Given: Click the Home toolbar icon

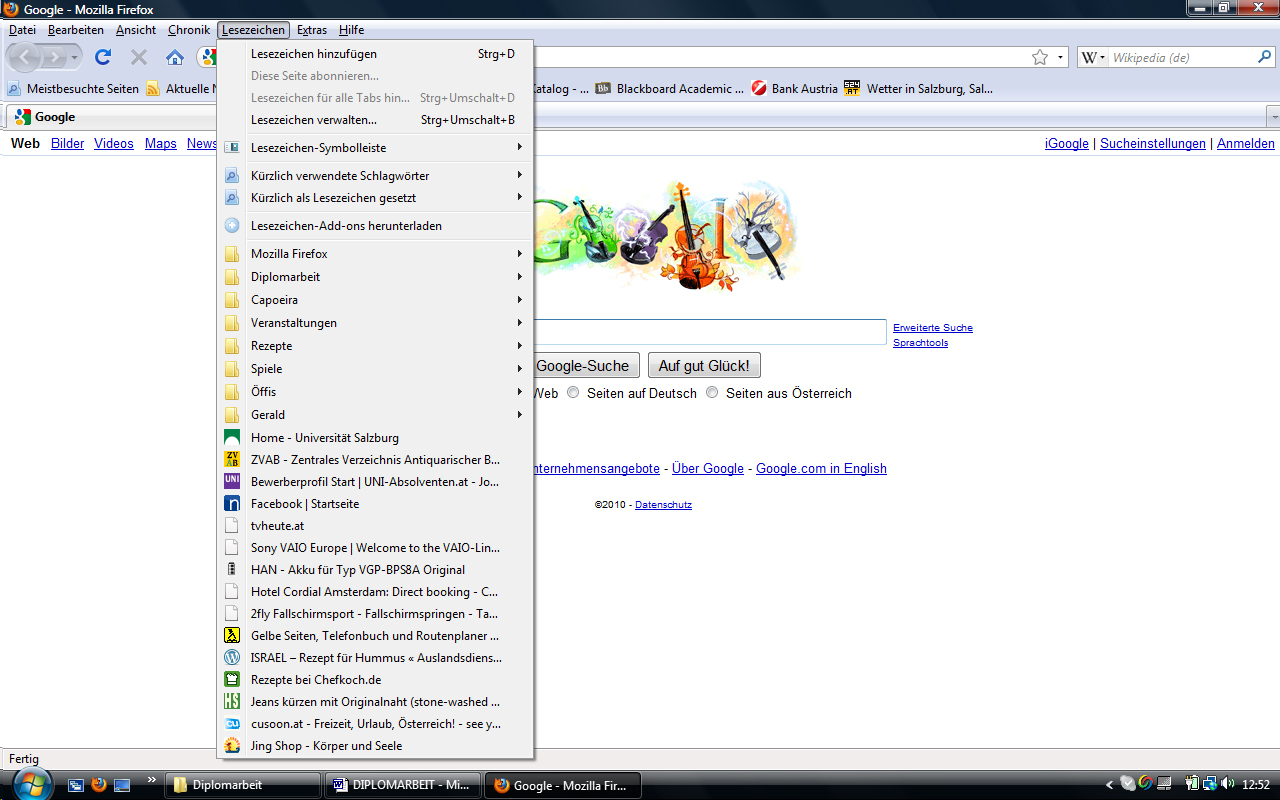Looking at the screenshot, I should (175, 57).
